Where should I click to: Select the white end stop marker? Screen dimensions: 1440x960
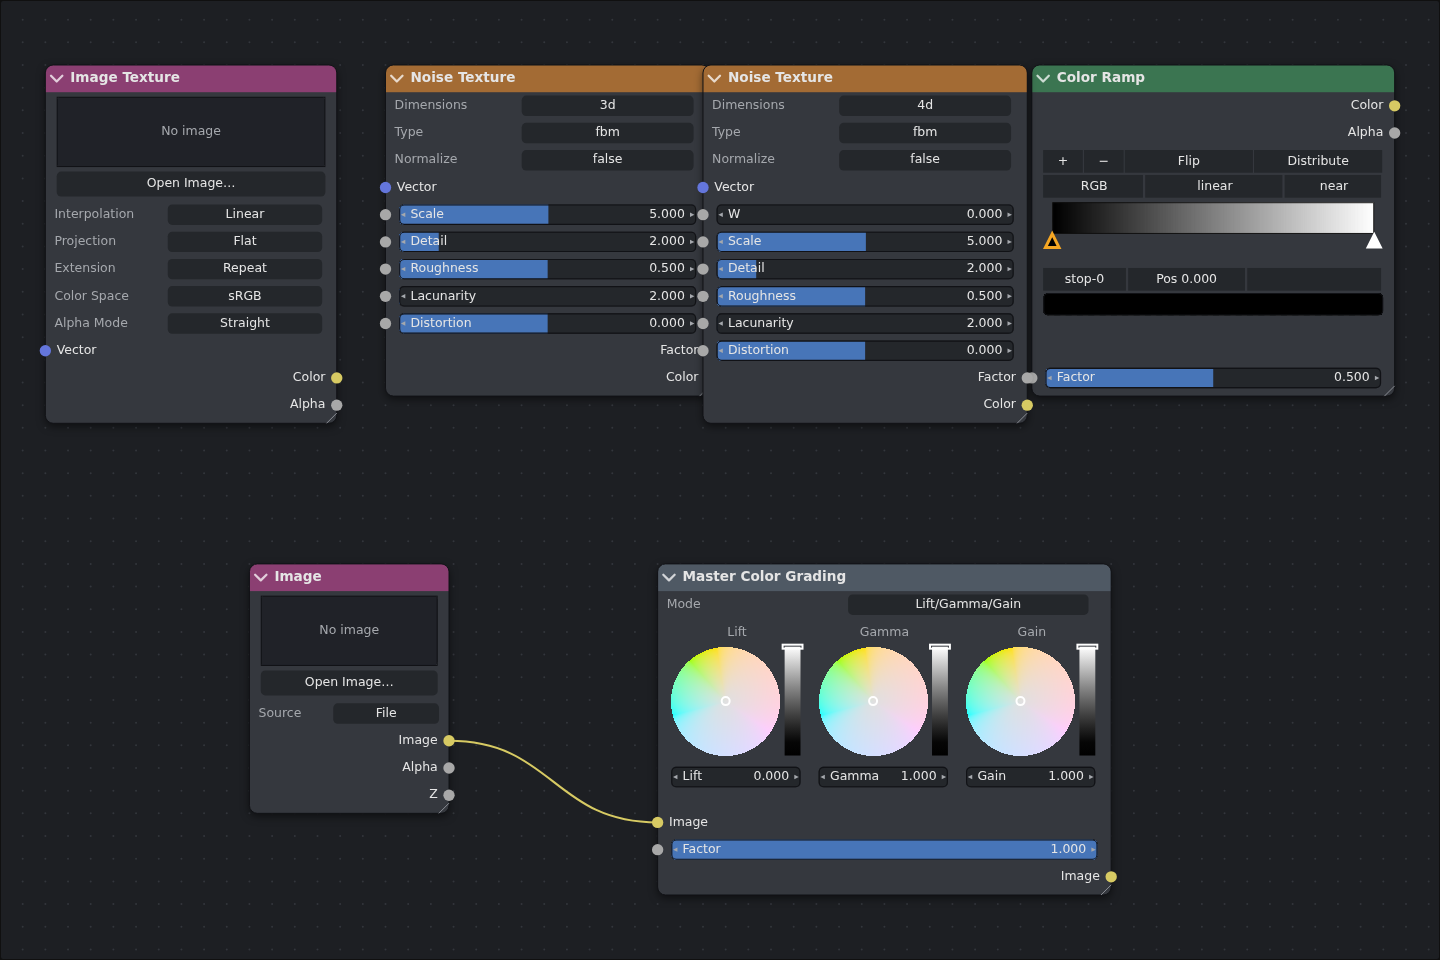pyautogui.click(x=1374, y=241)
